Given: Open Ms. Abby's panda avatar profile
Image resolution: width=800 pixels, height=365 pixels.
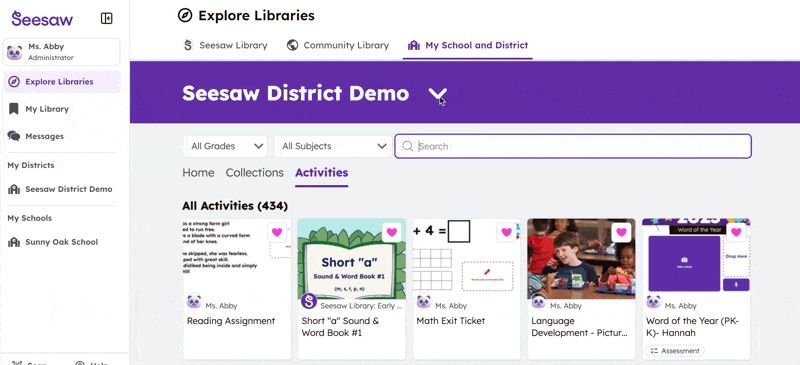Looking at the screenshot, I should (x=14, y=52).
